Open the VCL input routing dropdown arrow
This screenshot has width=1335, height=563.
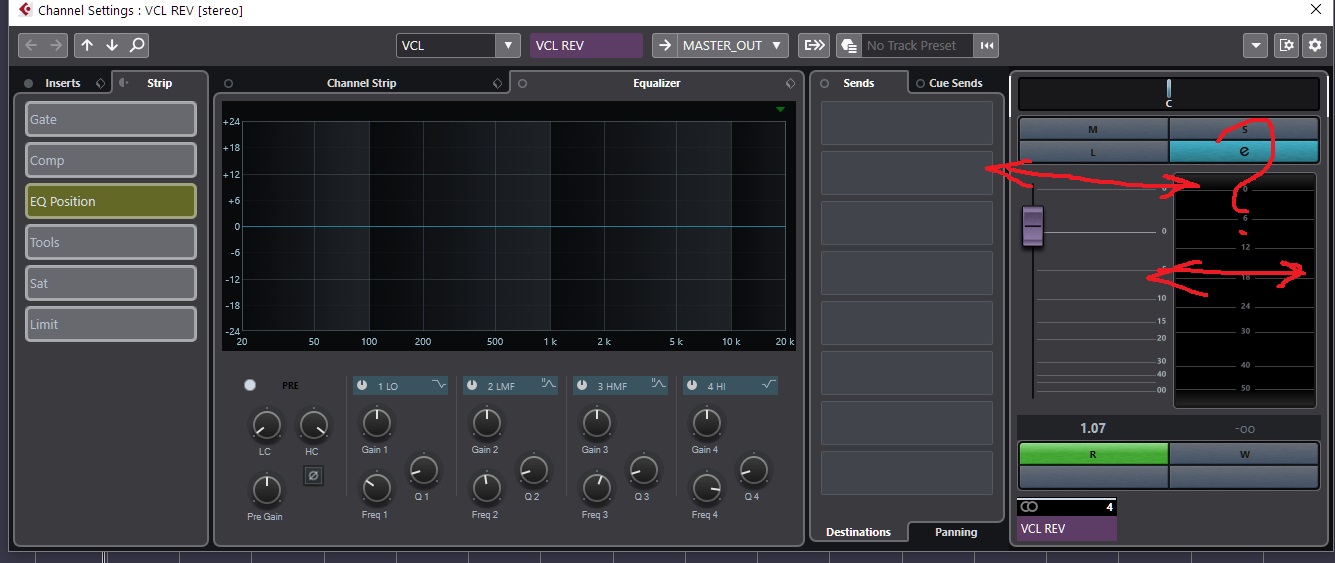pos(508,45)
